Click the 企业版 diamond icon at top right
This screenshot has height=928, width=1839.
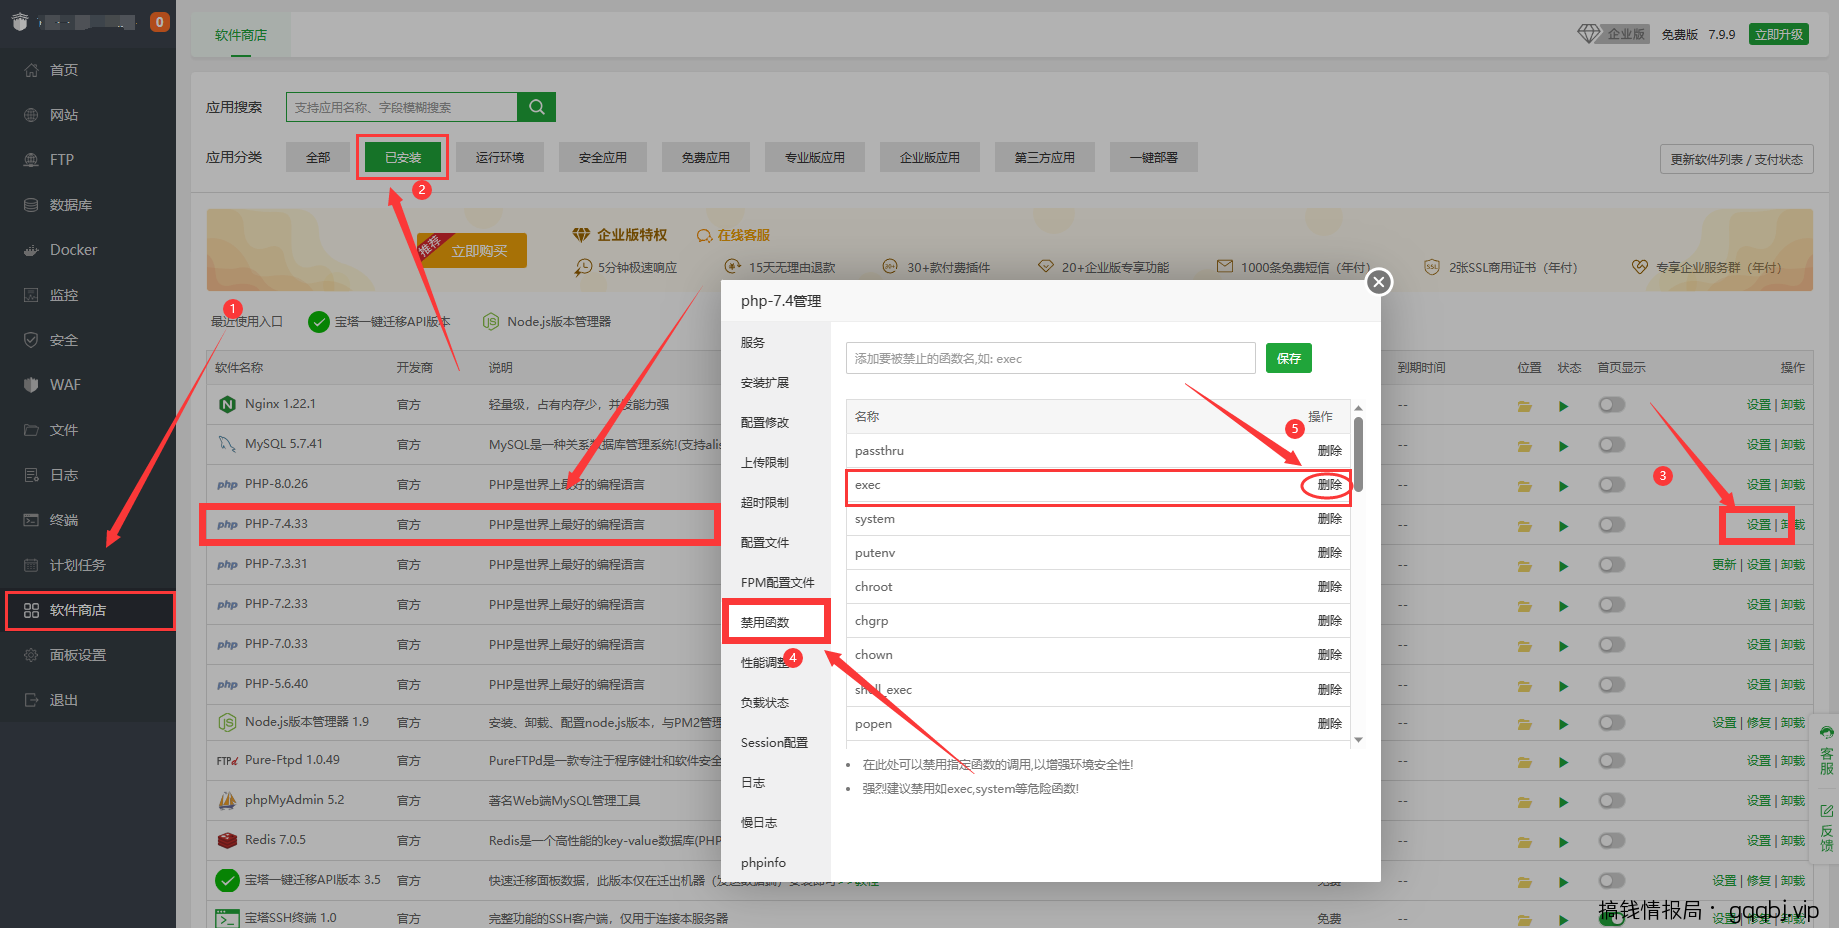(1588, 32)
